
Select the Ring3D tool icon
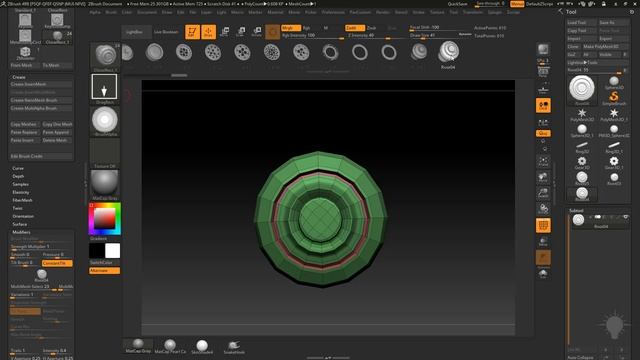click(x=582, y=146)
